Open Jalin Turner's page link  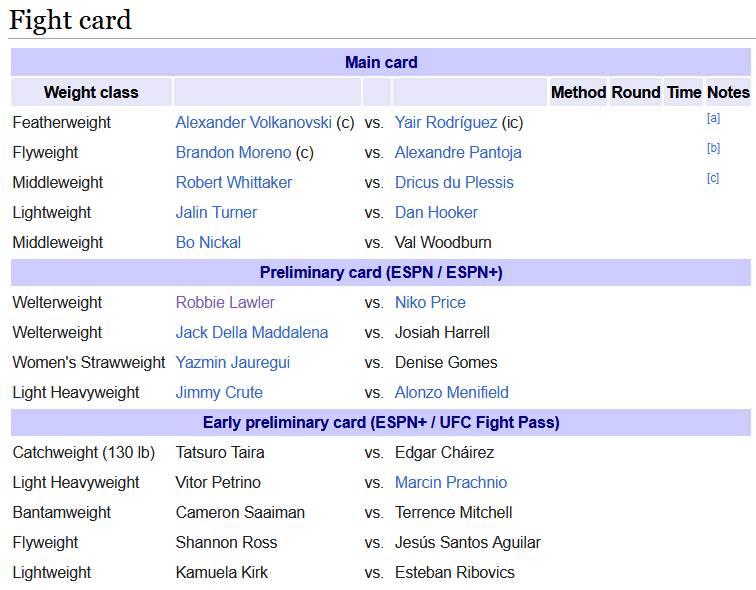(x=216, y=212)
